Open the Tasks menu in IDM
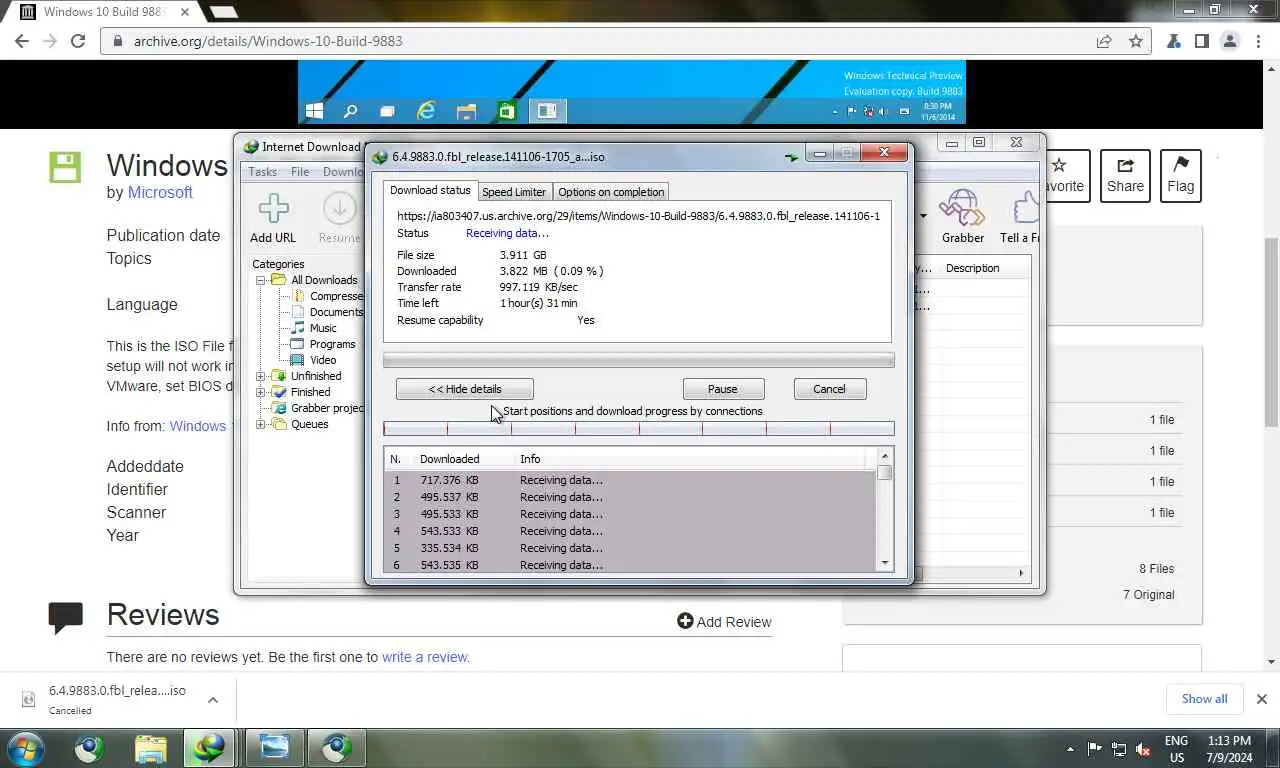 [263, 172]
